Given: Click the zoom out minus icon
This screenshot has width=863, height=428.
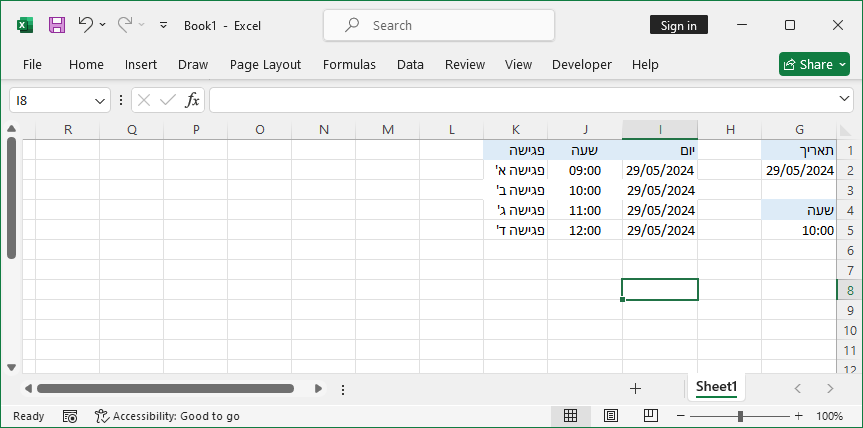Looking at the screenshot, I should pyautogui.click(x=679, y=416).
